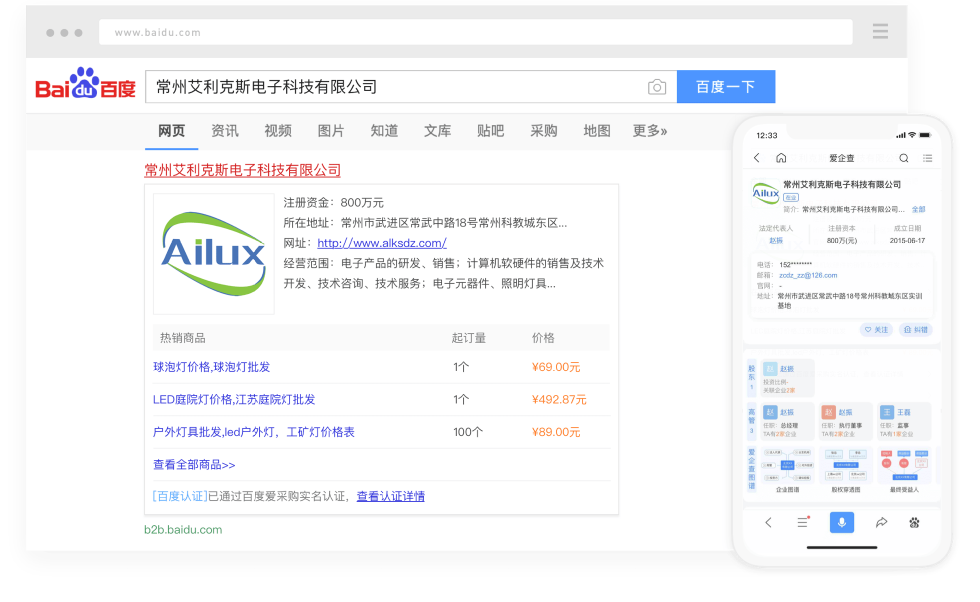Tap the 纠错 report-error button
This screenshot has height=602, width=980.
[916, 329]
